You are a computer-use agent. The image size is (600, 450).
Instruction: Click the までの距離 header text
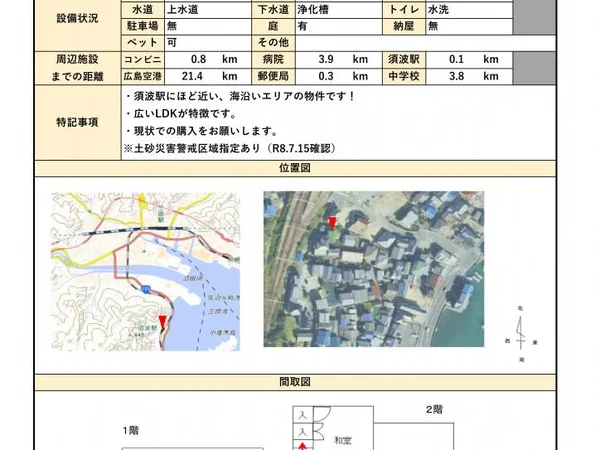78,77
